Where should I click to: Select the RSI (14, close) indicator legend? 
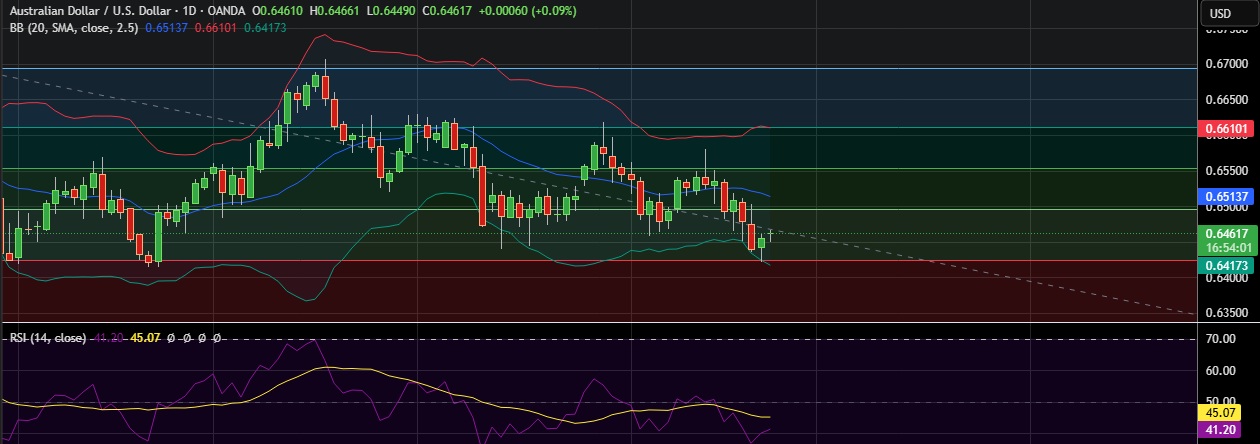(47, 338)
